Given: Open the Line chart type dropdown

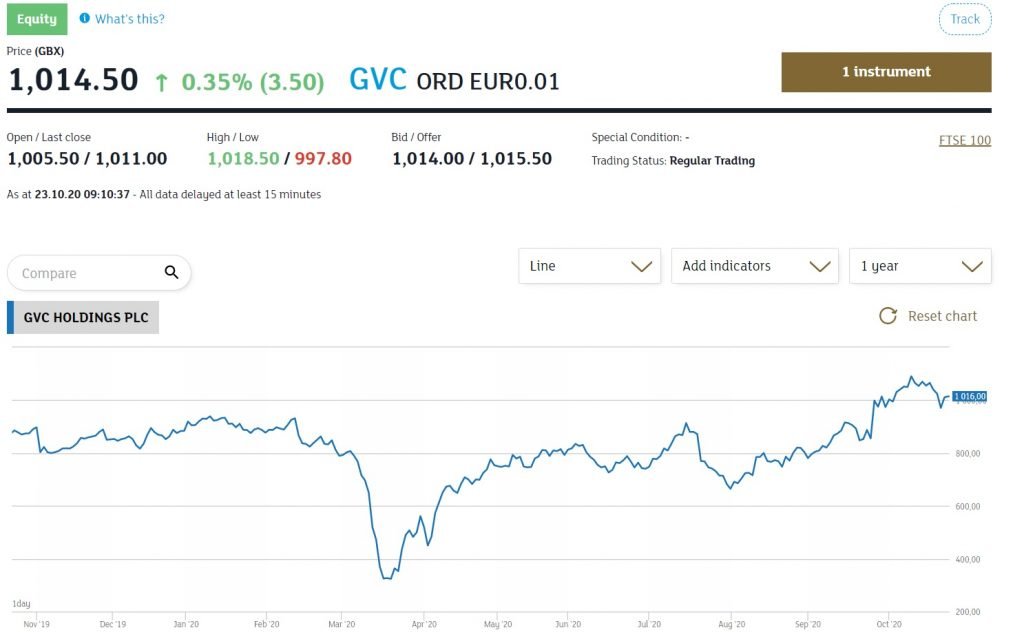Looking at the screenshot, I should click(x=589, y=266).
